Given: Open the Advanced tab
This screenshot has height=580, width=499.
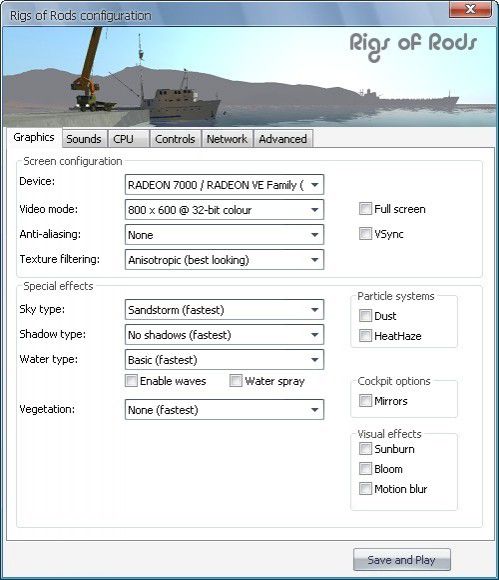Looking at the screenshot, I should tap(283, 139).
